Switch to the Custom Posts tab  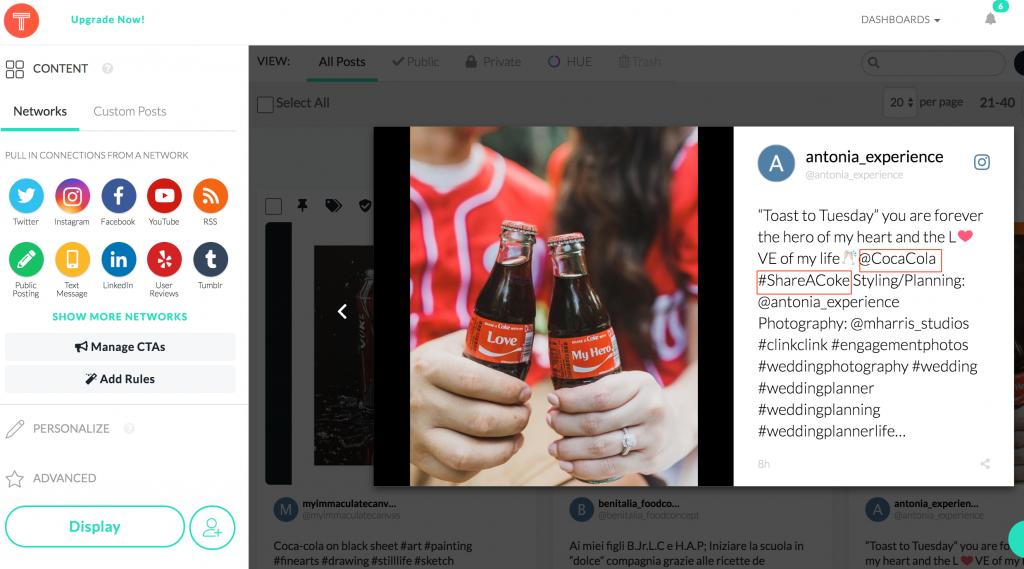click(130, 111)
